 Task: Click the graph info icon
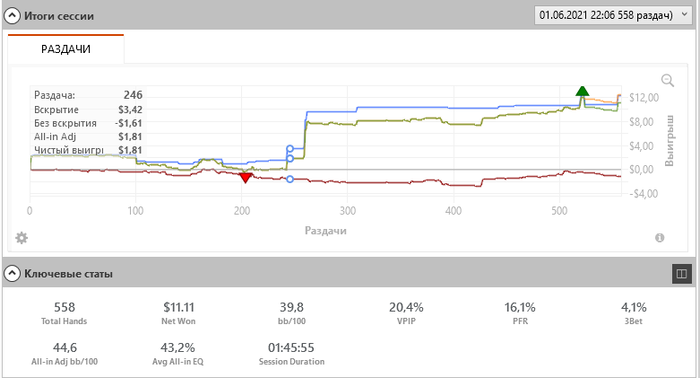pyautogui.click(x=660, y=238)
